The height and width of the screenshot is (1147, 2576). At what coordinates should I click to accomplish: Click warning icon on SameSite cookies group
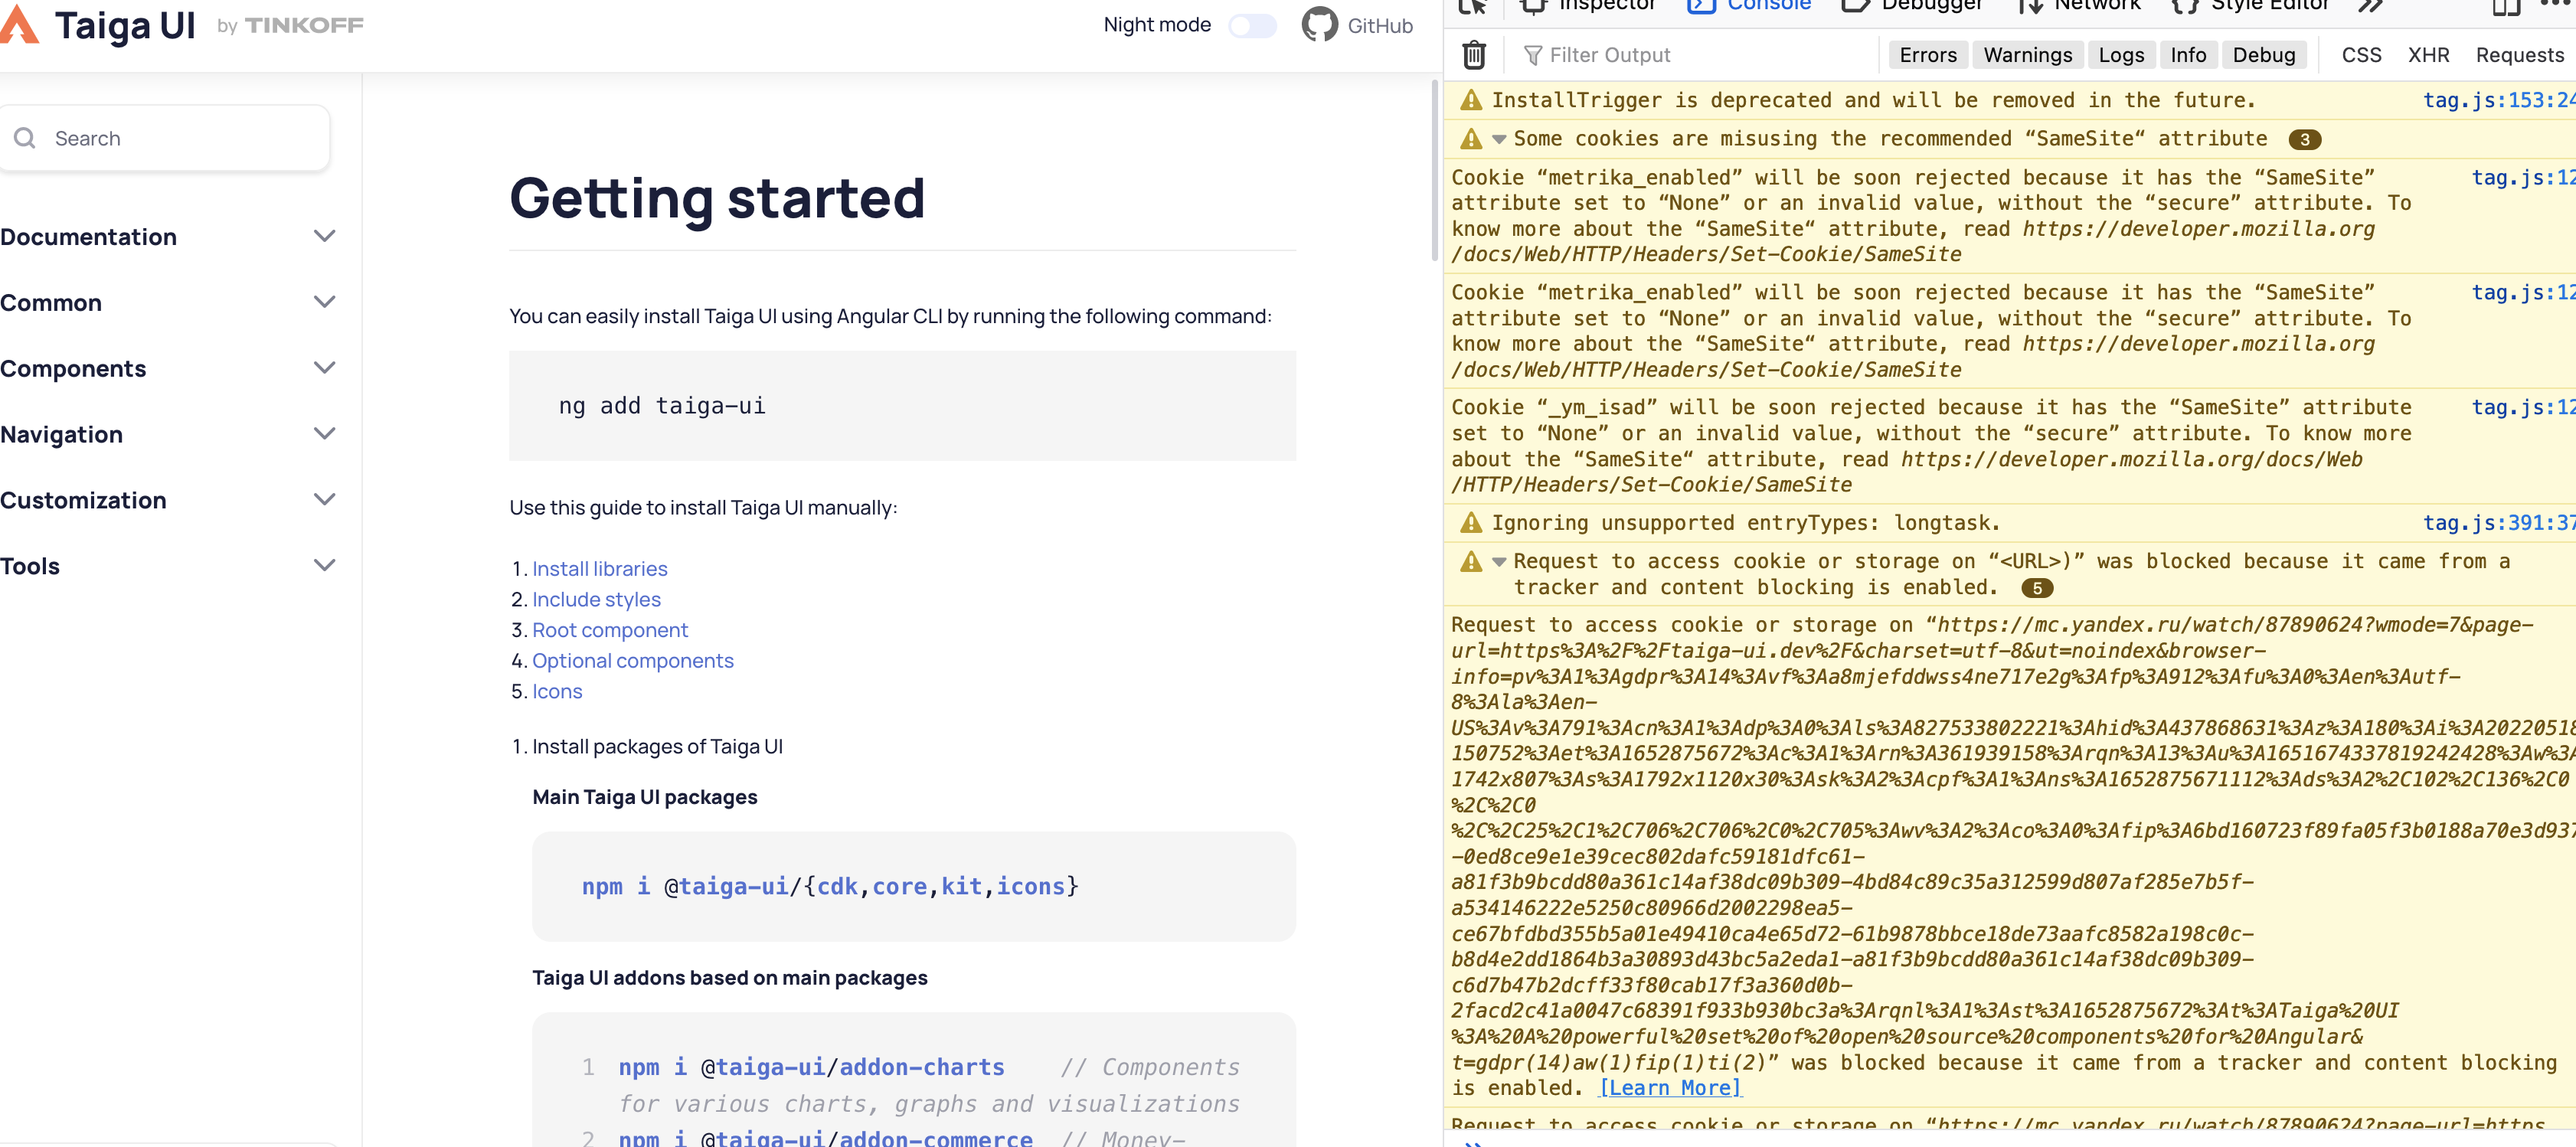tap(1471, 139)
